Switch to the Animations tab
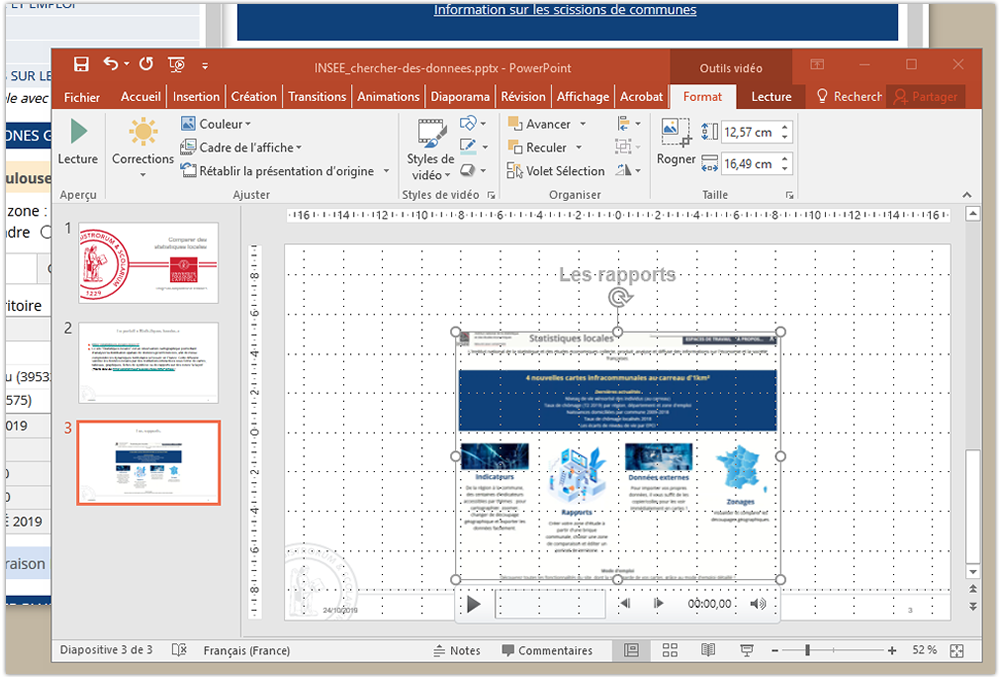 [x=387, y=97]
